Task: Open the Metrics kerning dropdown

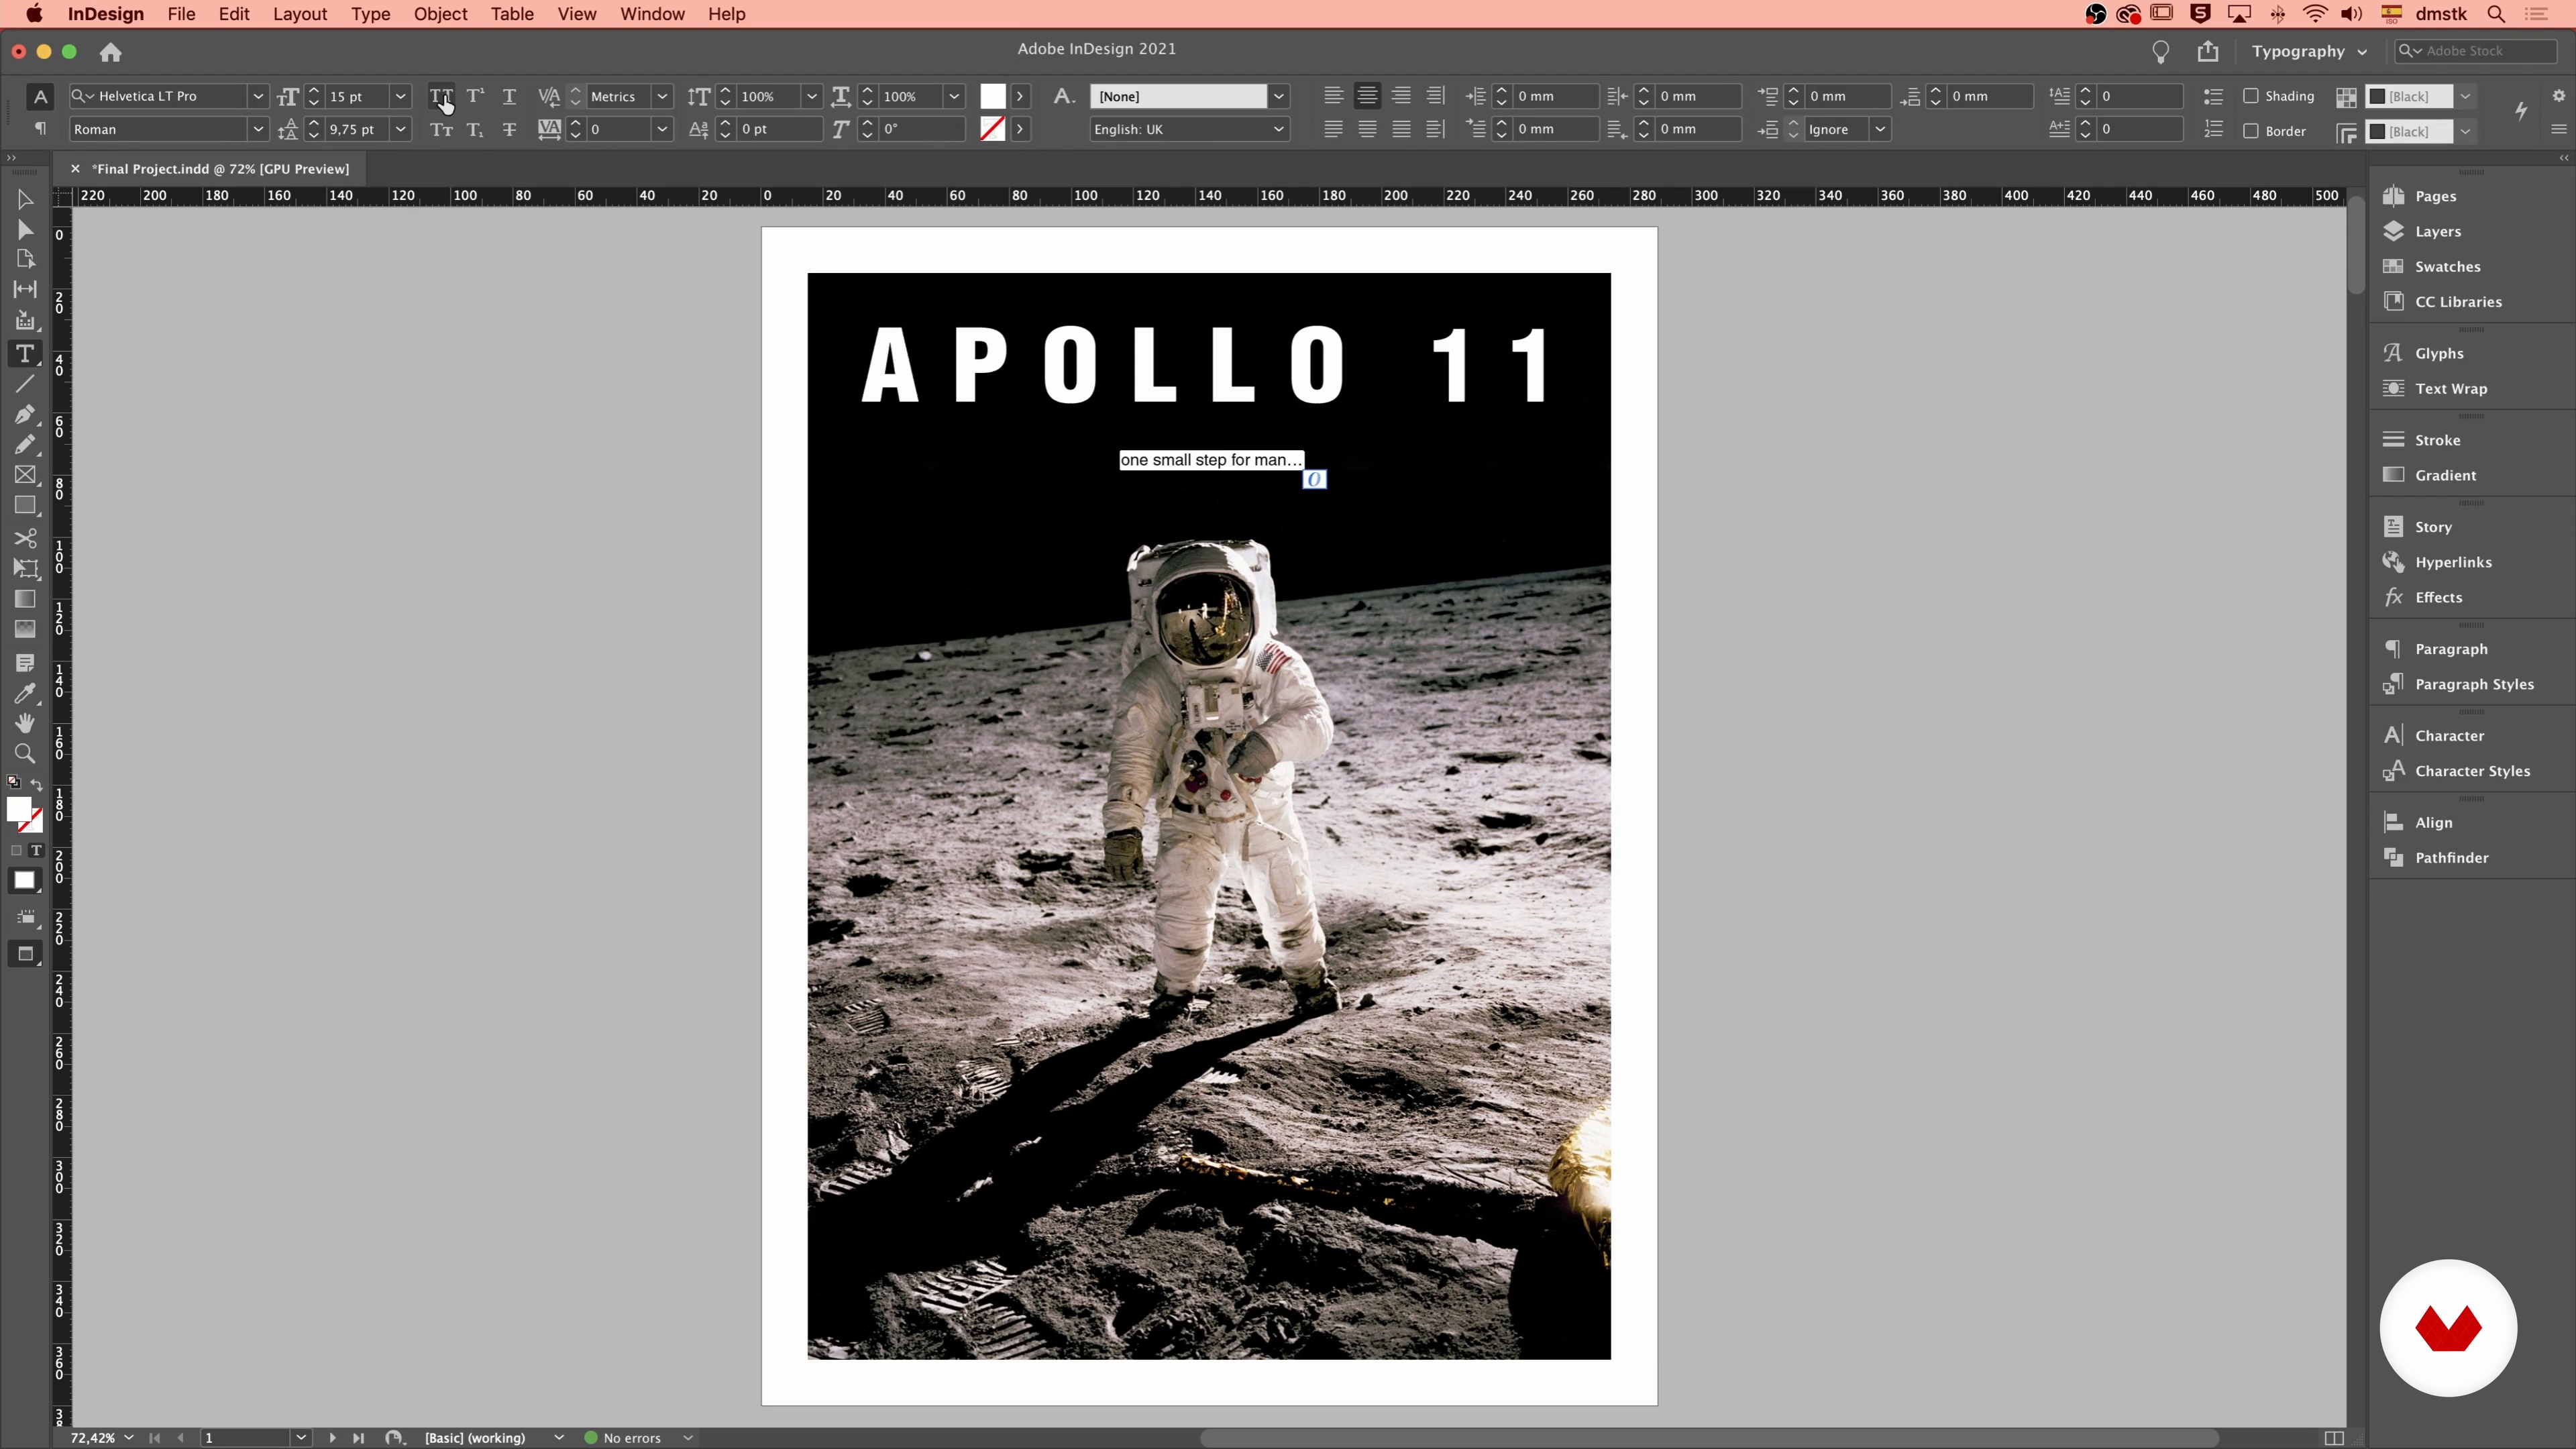Action: pos(662,96)
